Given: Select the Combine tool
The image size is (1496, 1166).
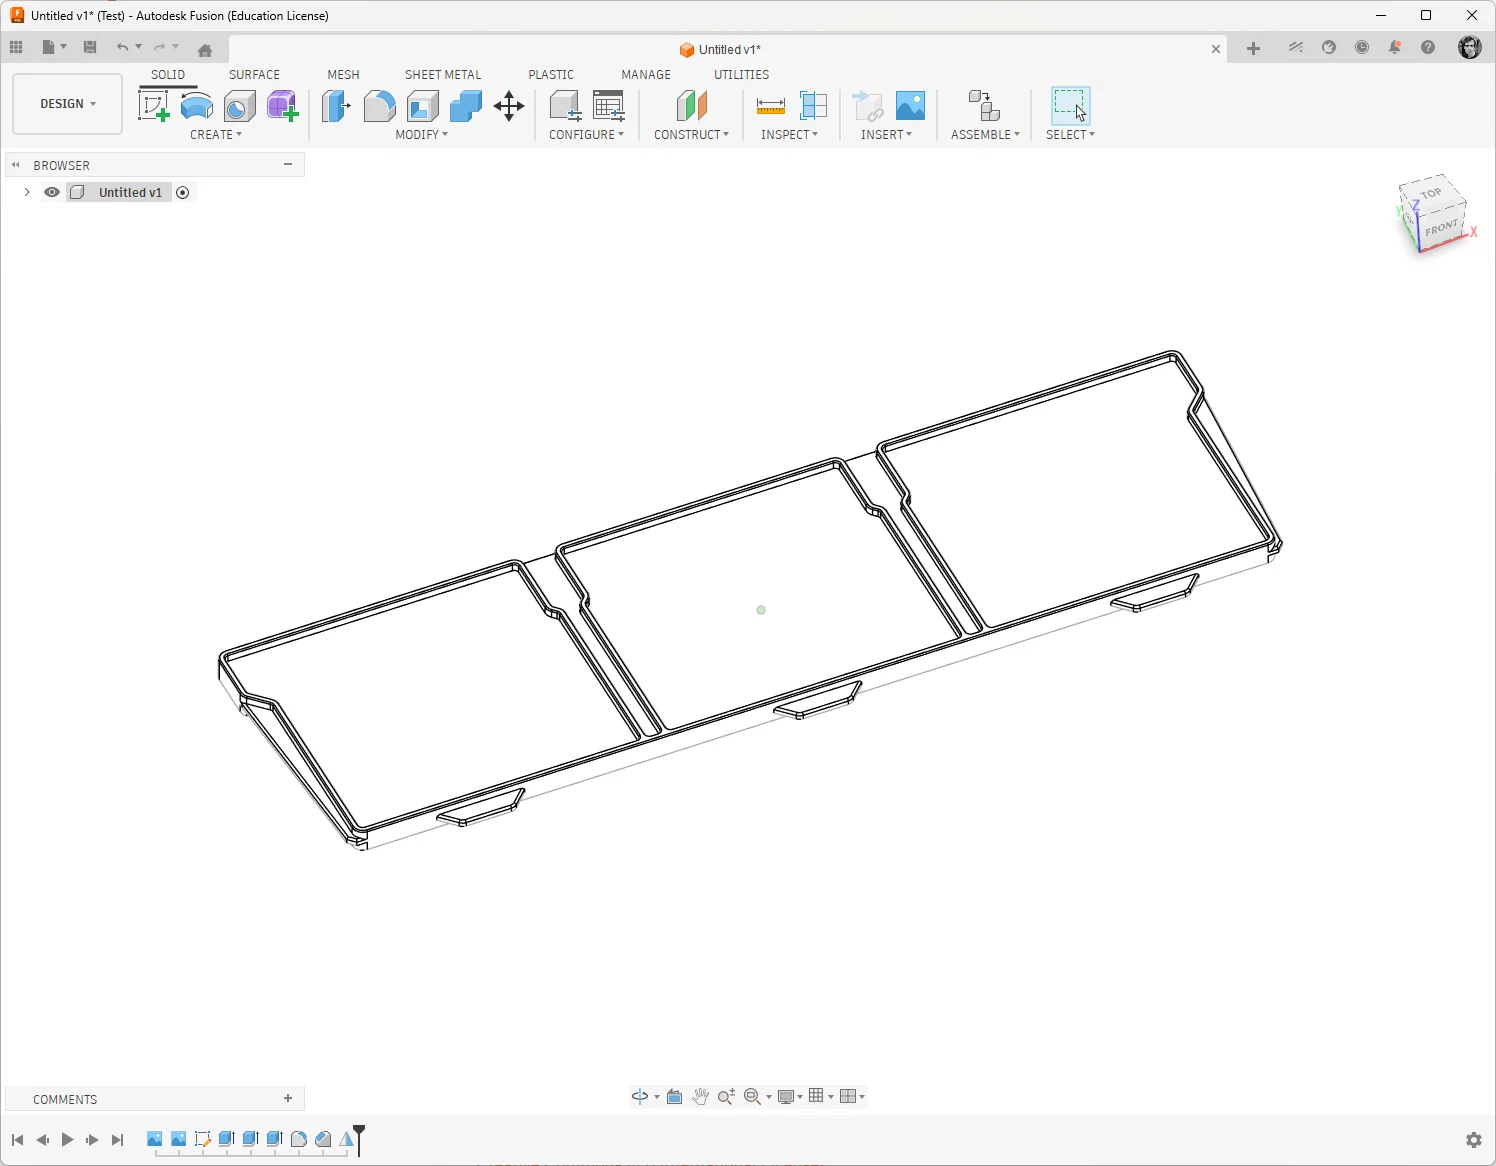Looking at the screenshot, I should (466, 106).
